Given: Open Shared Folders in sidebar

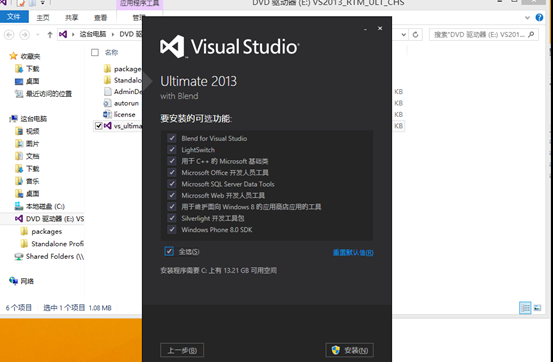Looking at the screenshot, I should (55, 256).
